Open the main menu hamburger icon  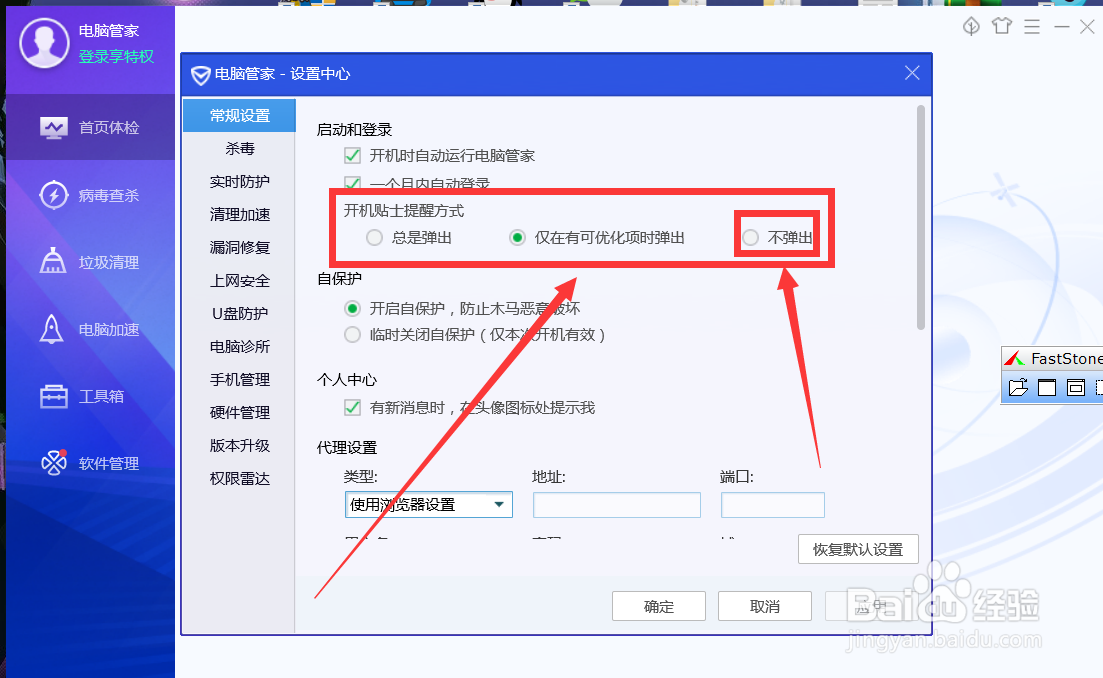tap(1032, 27)
